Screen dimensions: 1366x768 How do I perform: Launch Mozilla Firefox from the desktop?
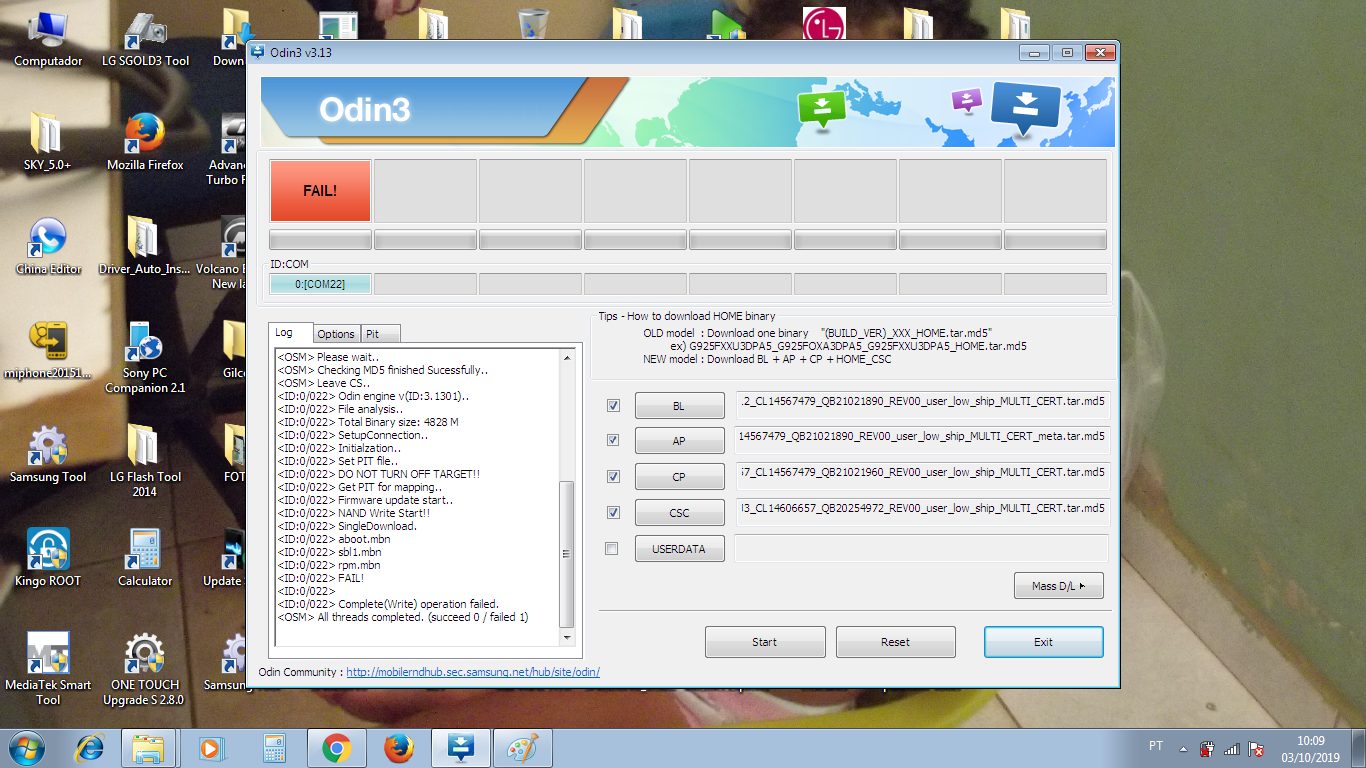click(x=145, y=142)
